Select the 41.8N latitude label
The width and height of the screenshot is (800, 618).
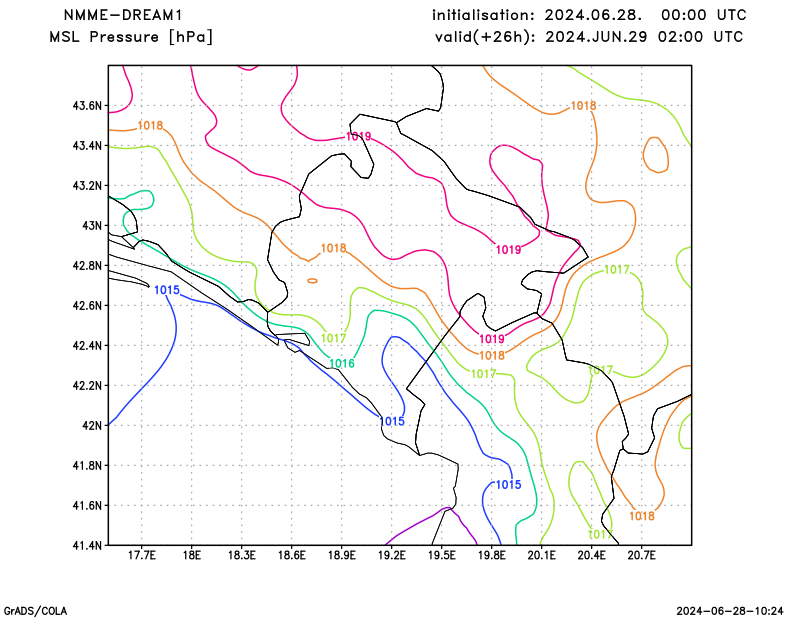(x=87, y=466)
